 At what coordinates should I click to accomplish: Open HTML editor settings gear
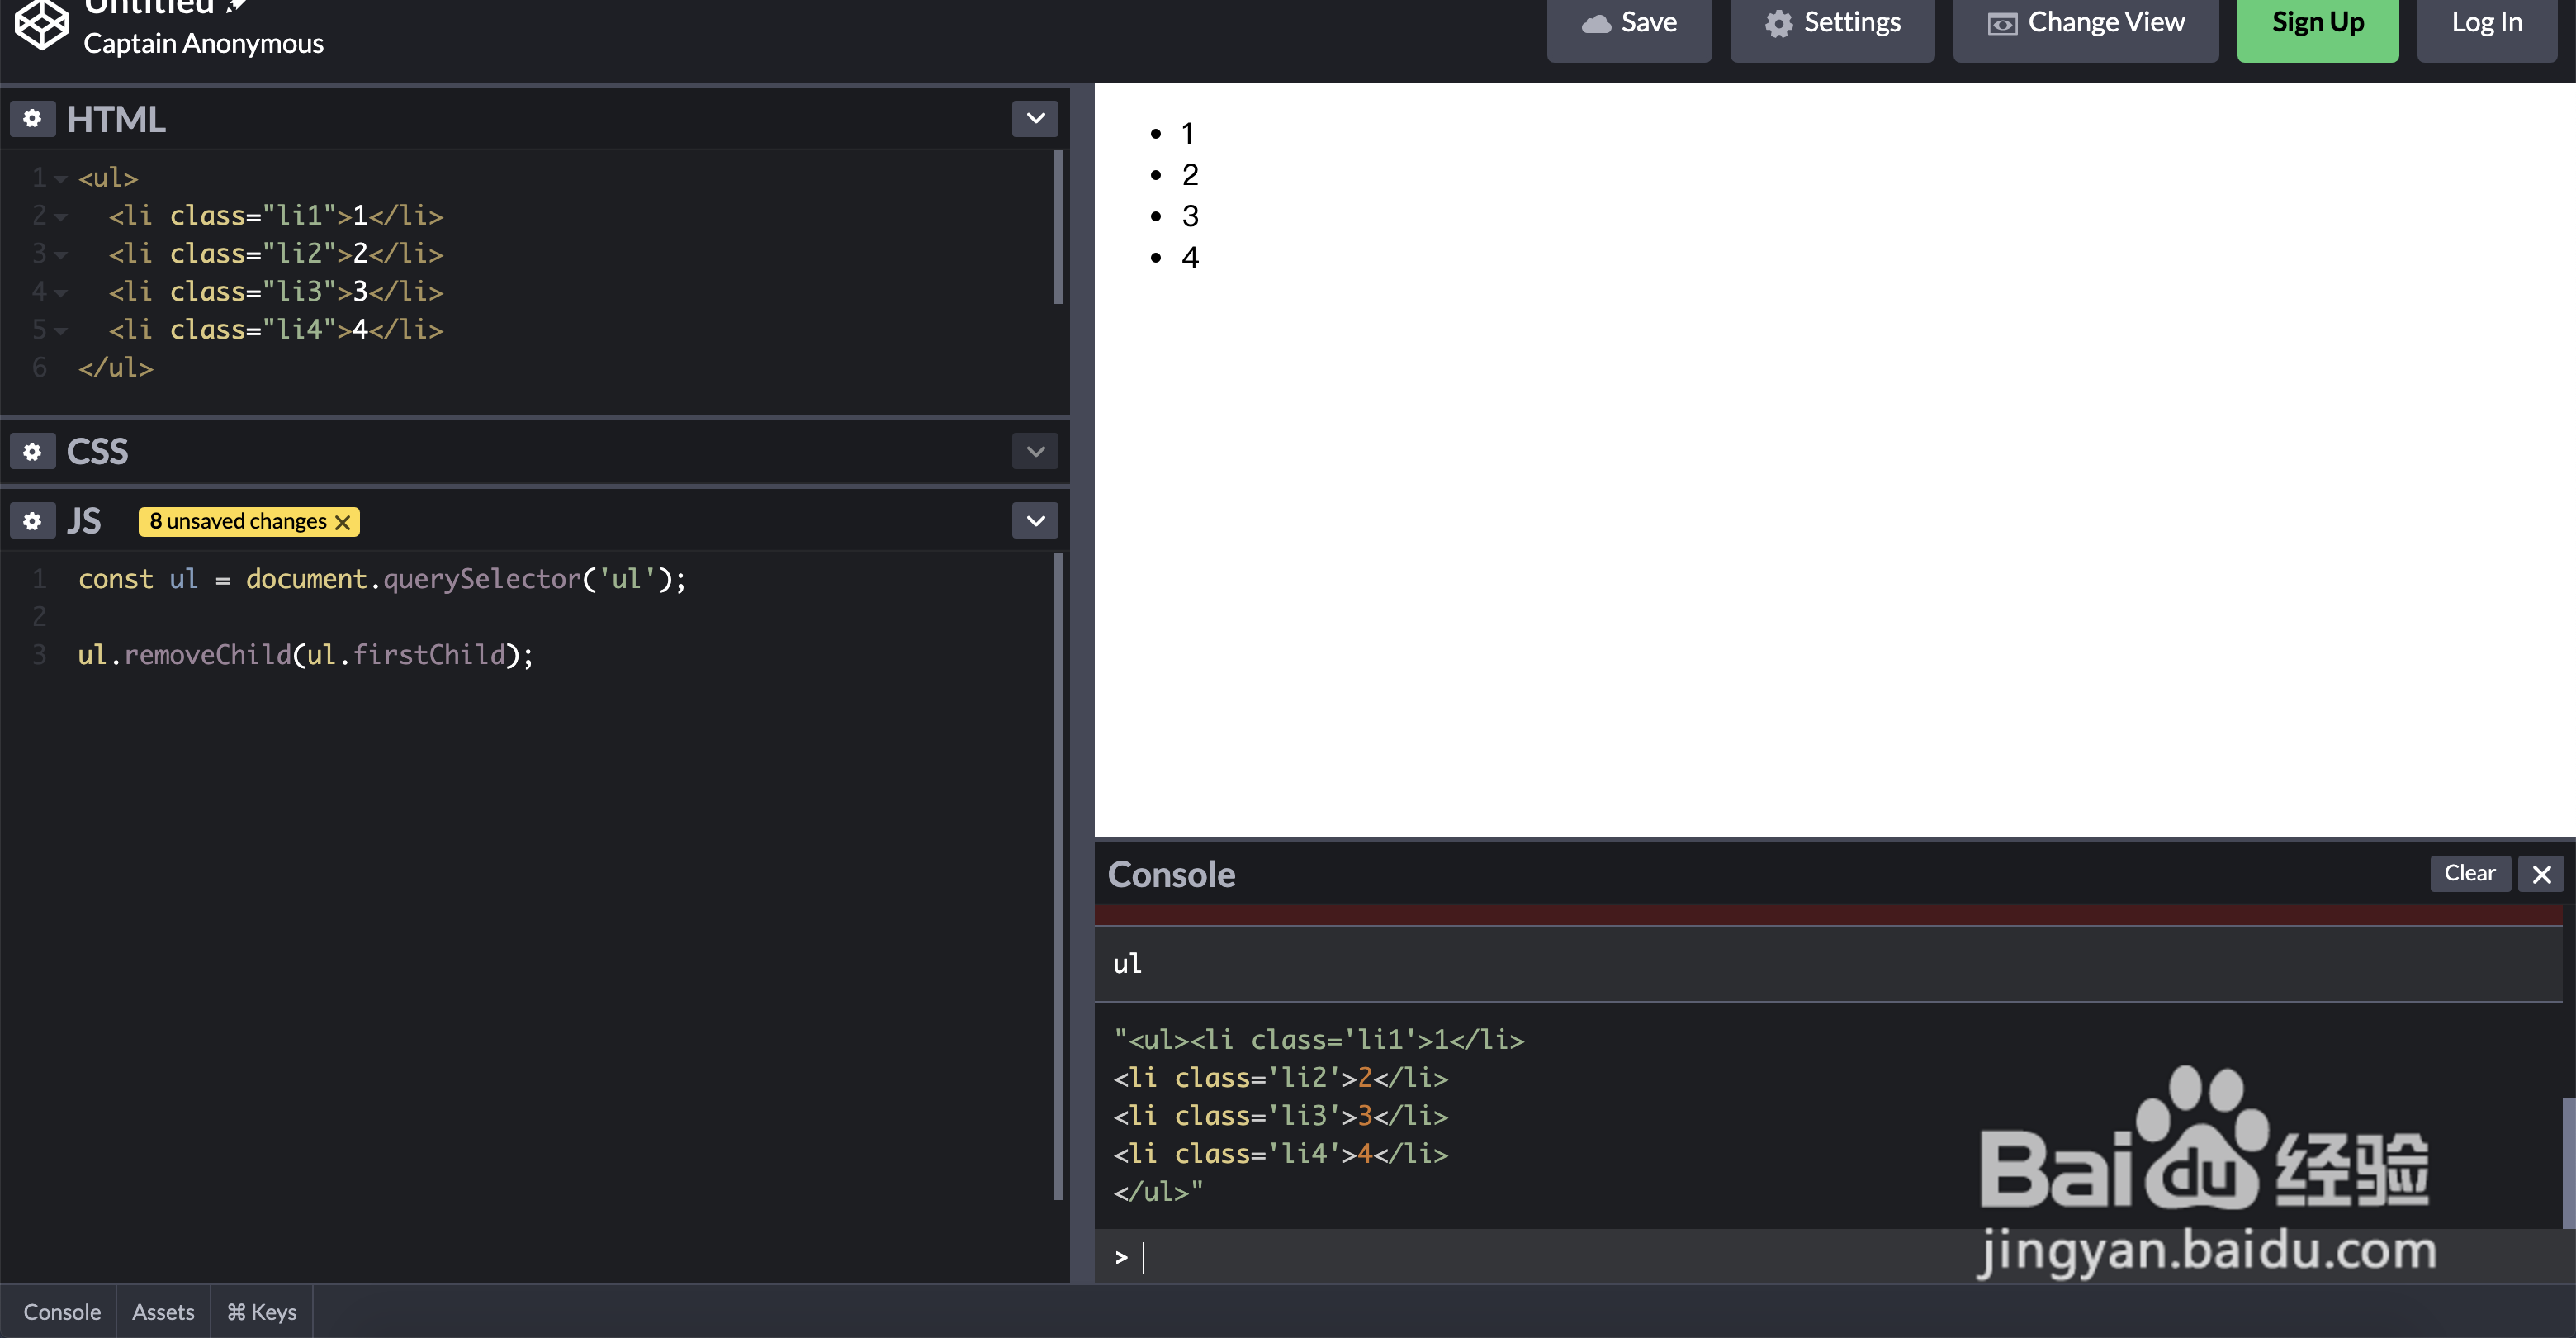click(32, 119)
